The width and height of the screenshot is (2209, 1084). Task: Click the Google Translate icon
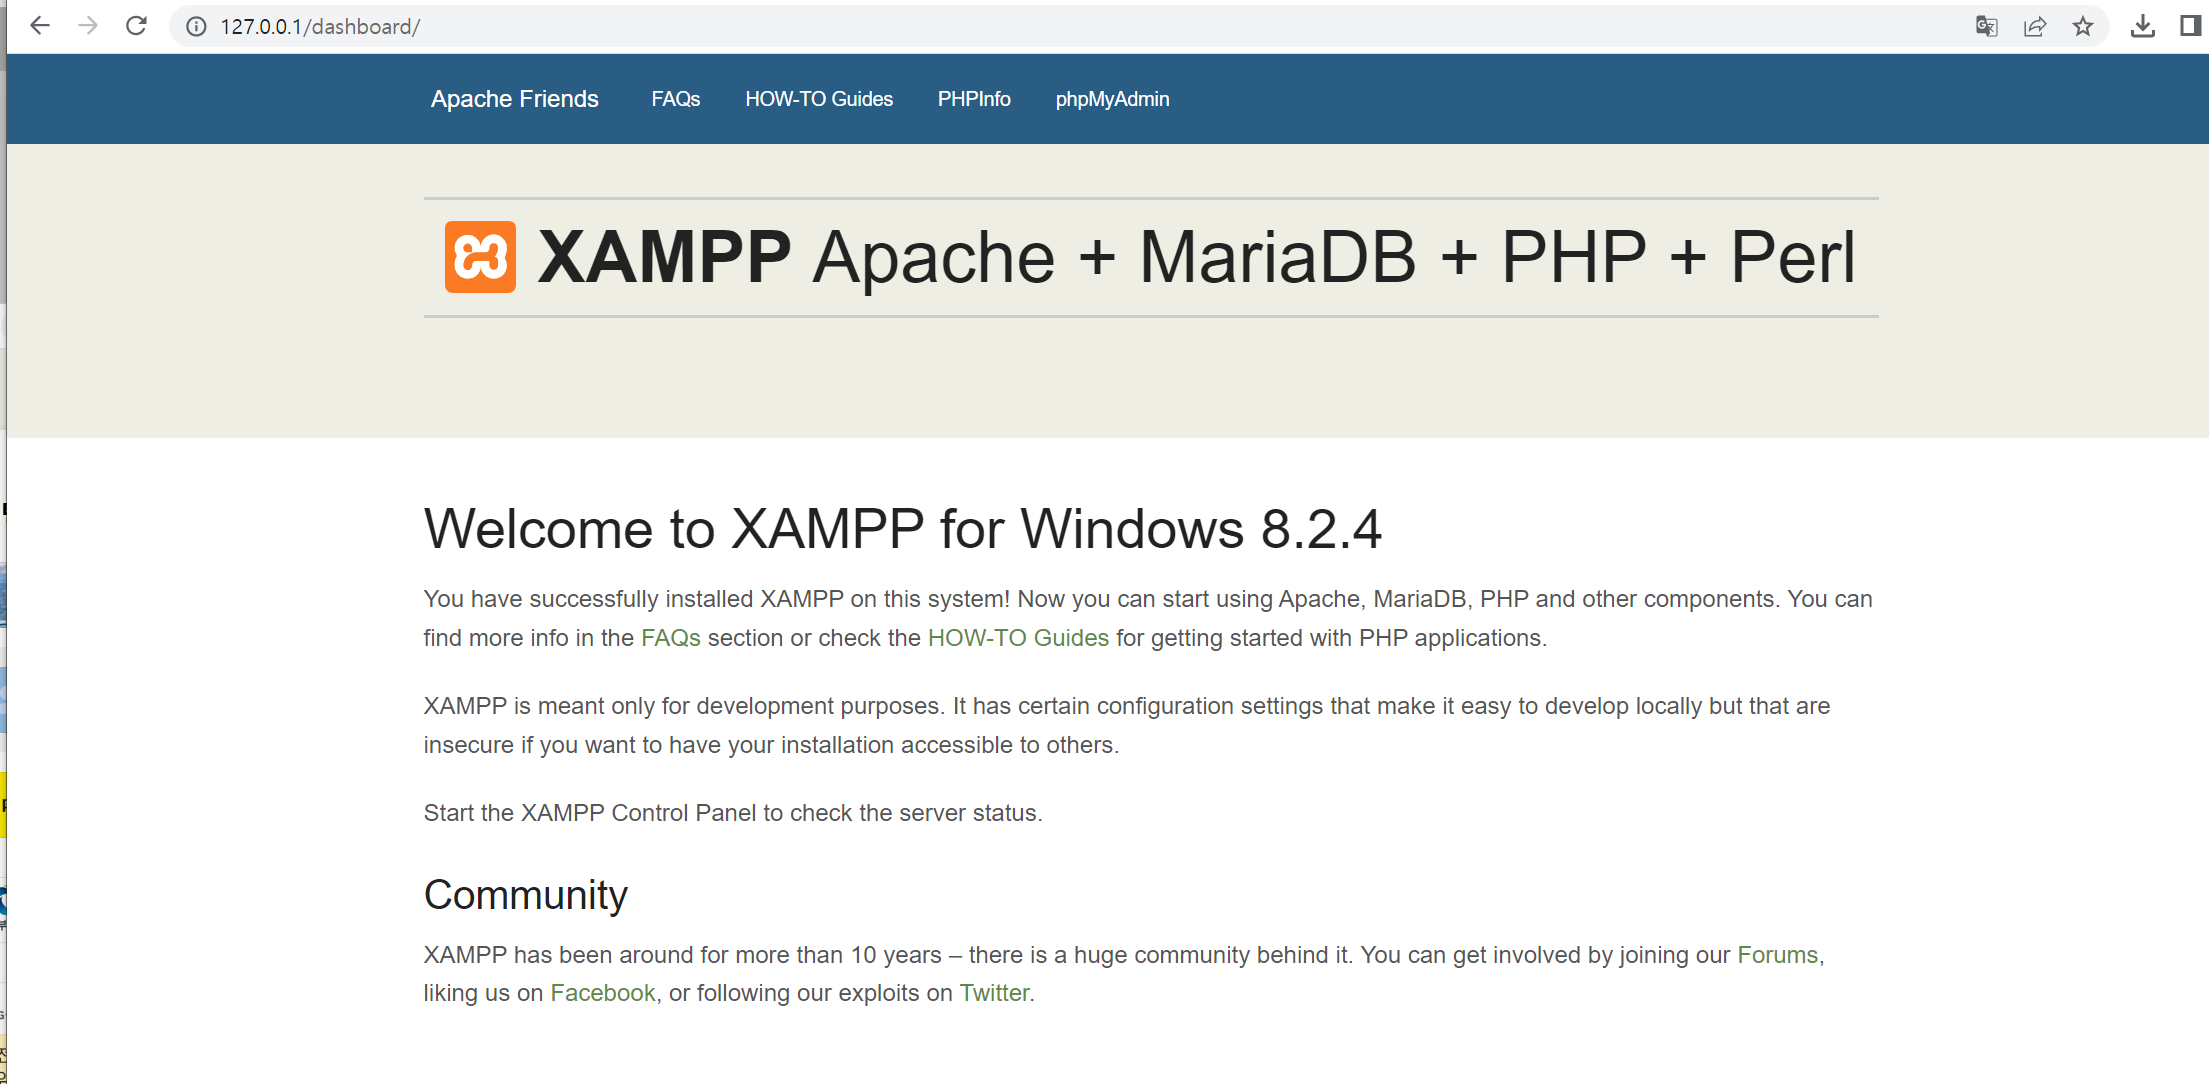(x=1986, y=27)
